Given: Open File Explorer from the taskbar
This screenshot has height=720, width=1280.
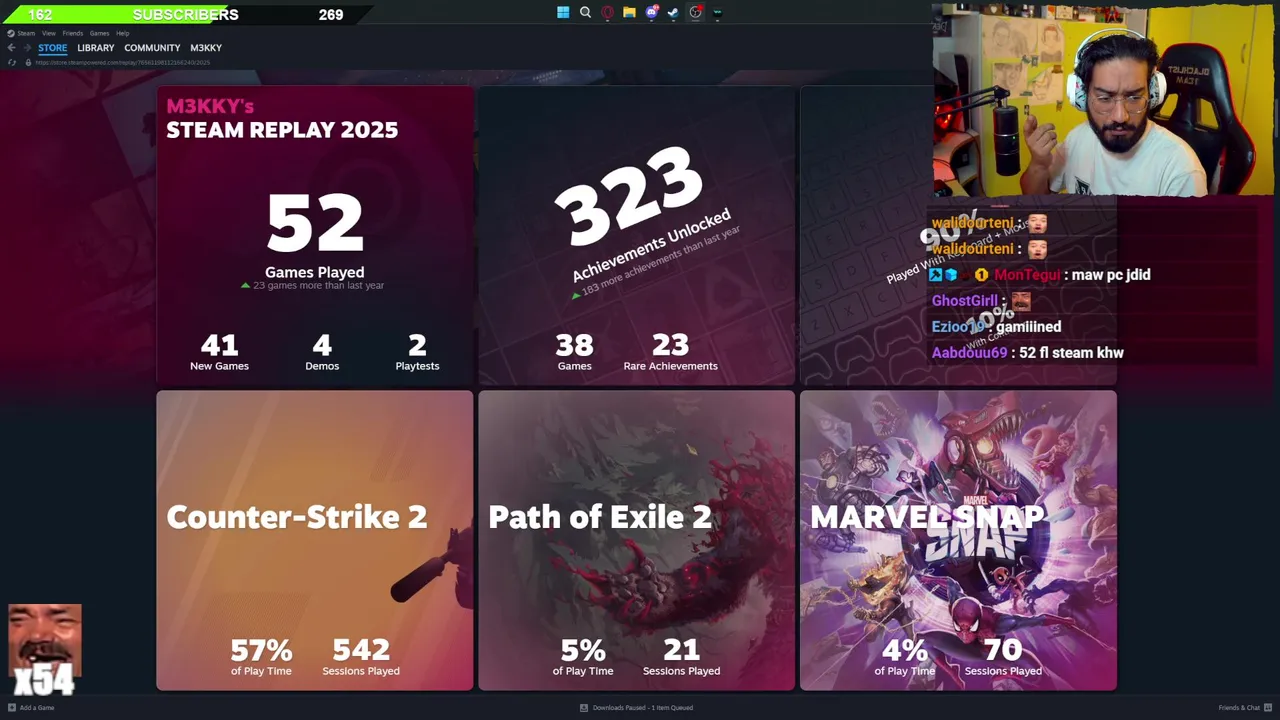Looking at the screenshot, I should [x=629, y=13].
